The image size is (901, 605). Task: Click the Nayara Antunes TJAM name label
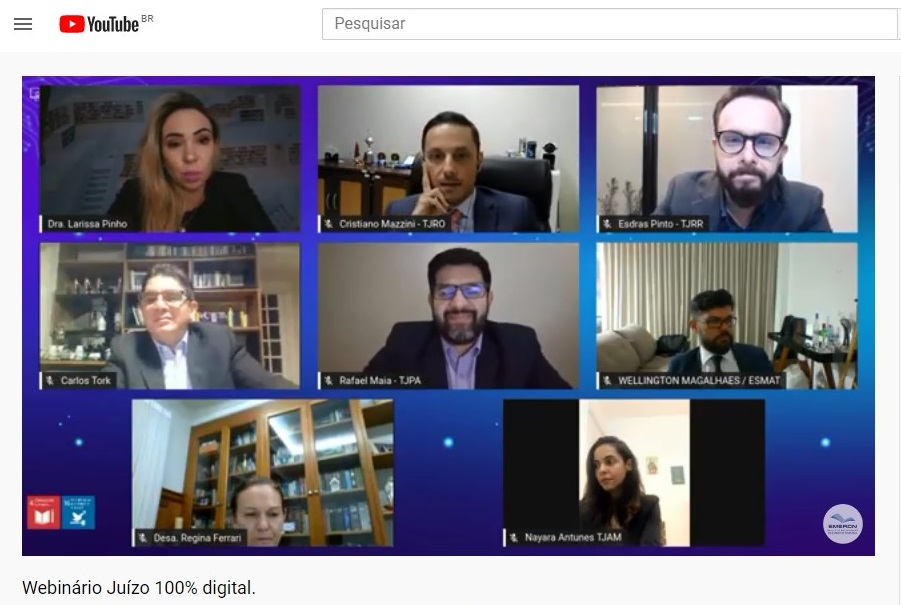tap(573, 537)
